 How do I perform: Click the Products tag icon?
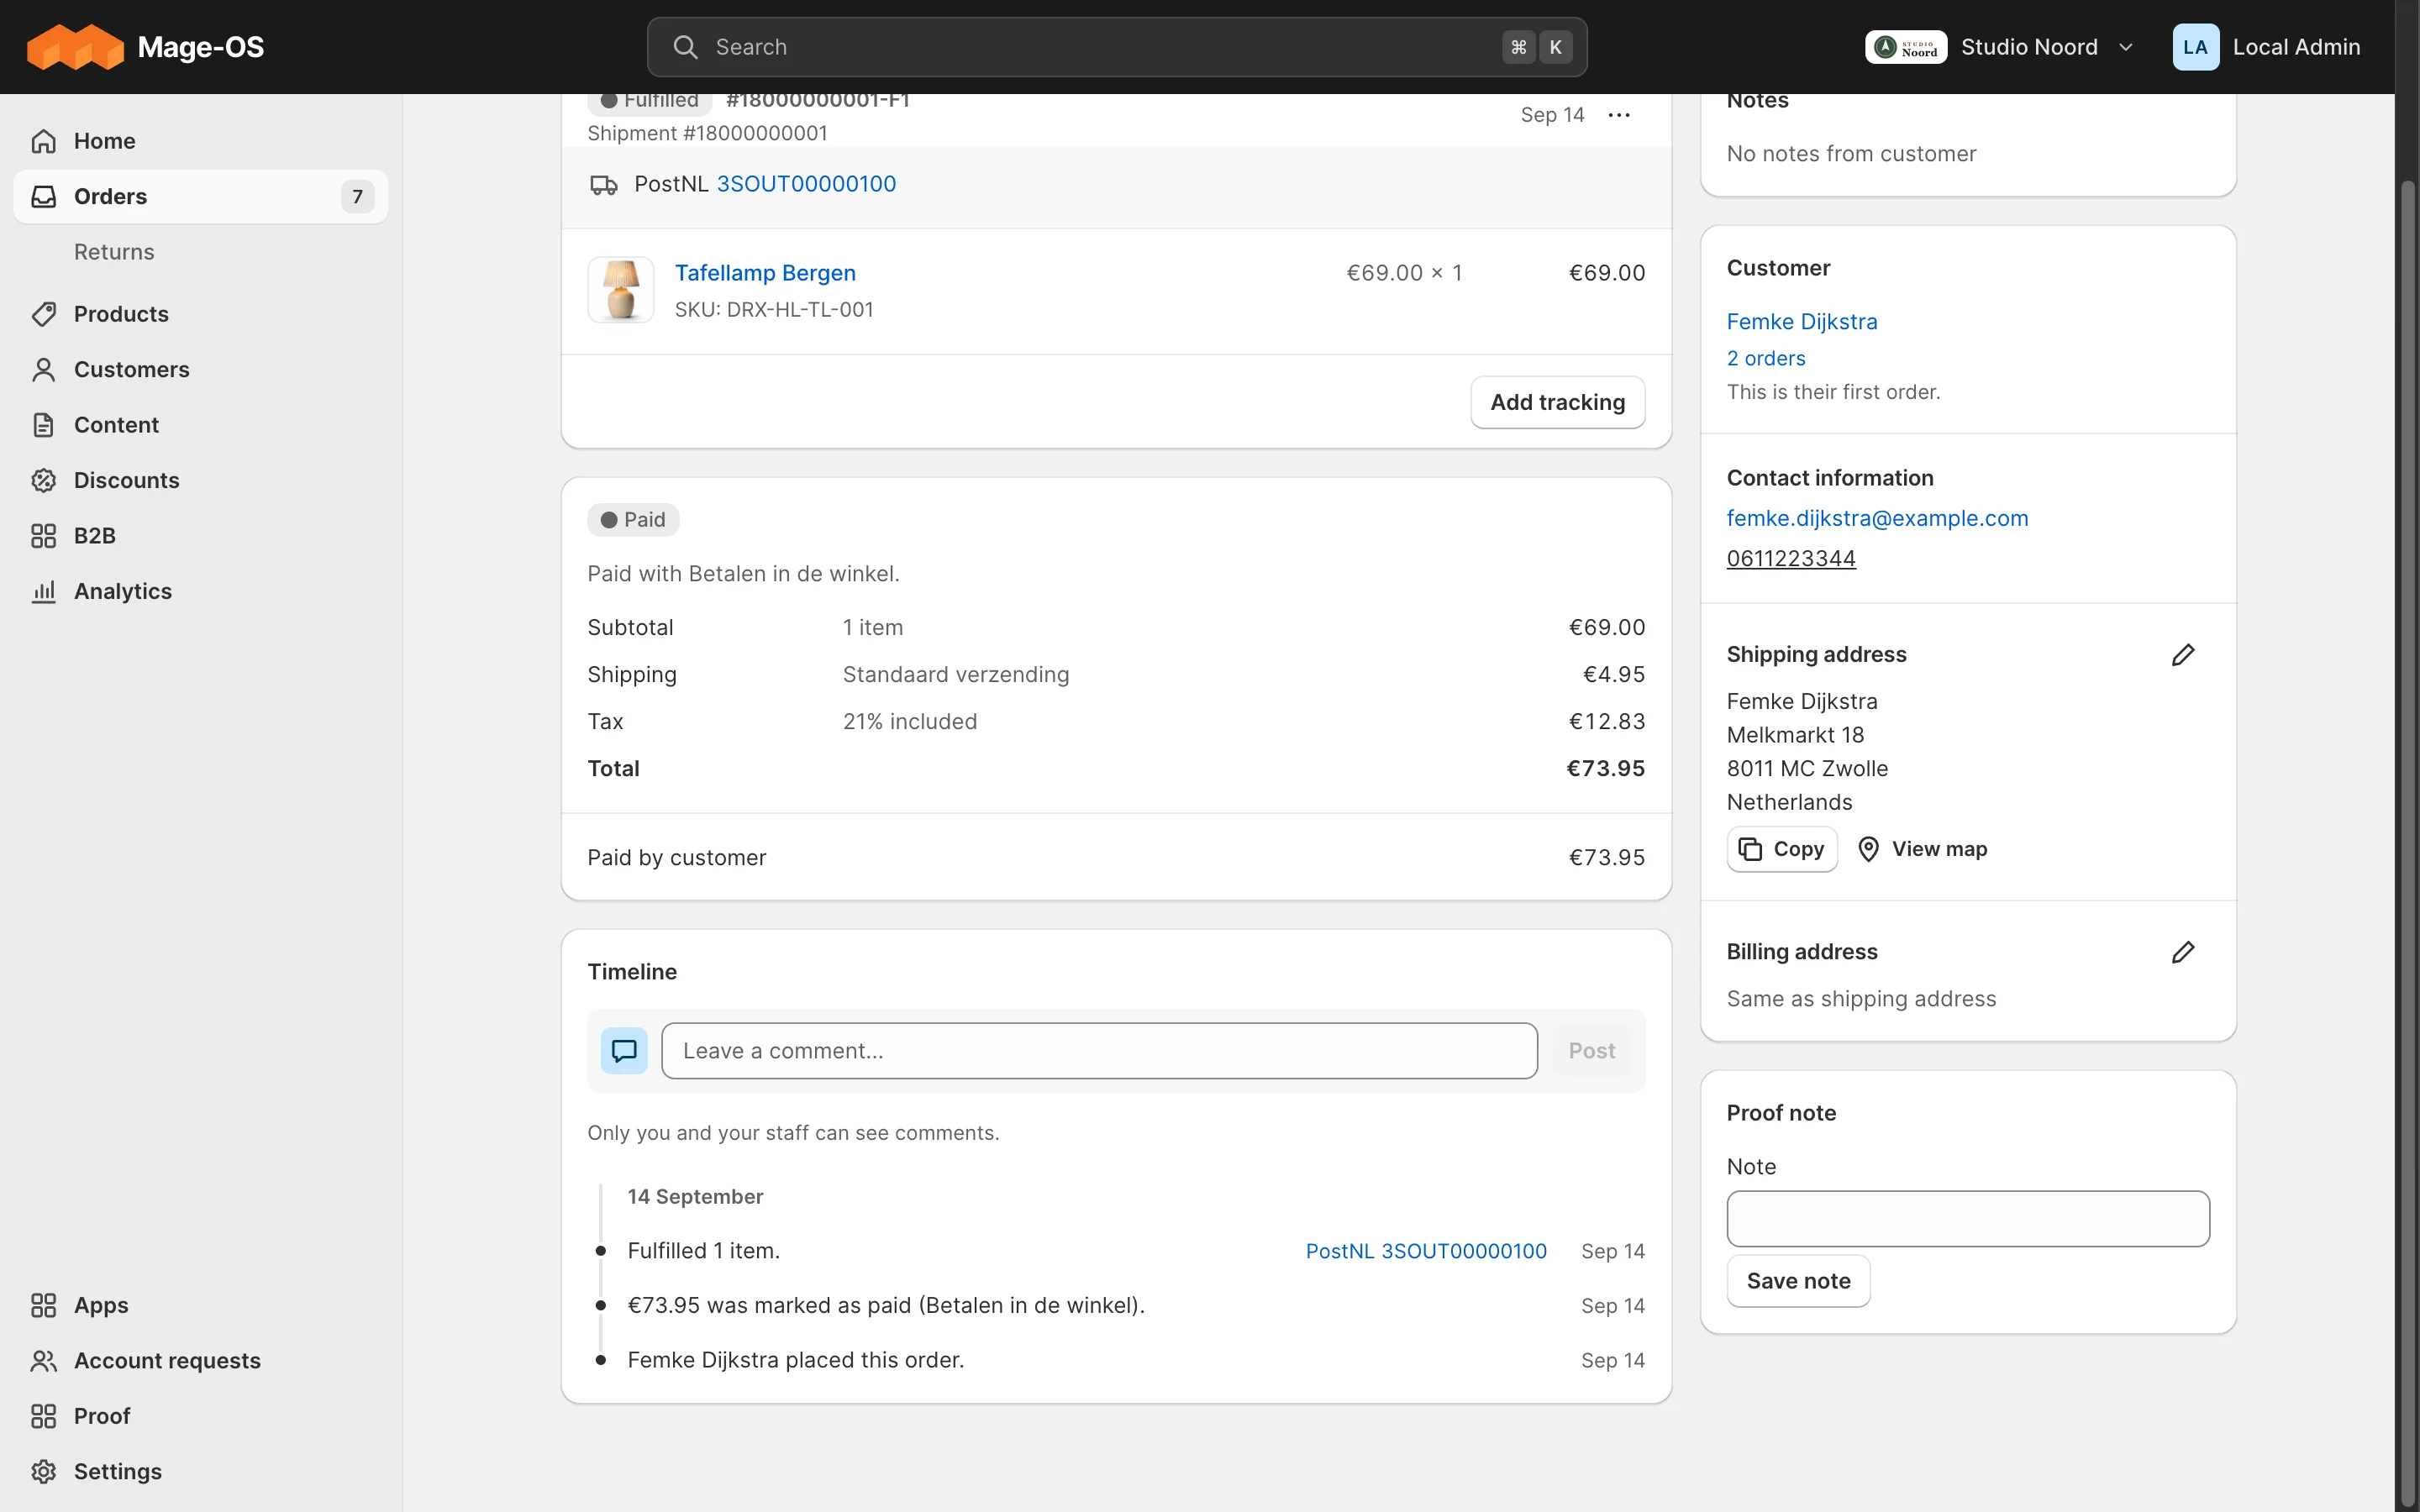pos(43,314)
